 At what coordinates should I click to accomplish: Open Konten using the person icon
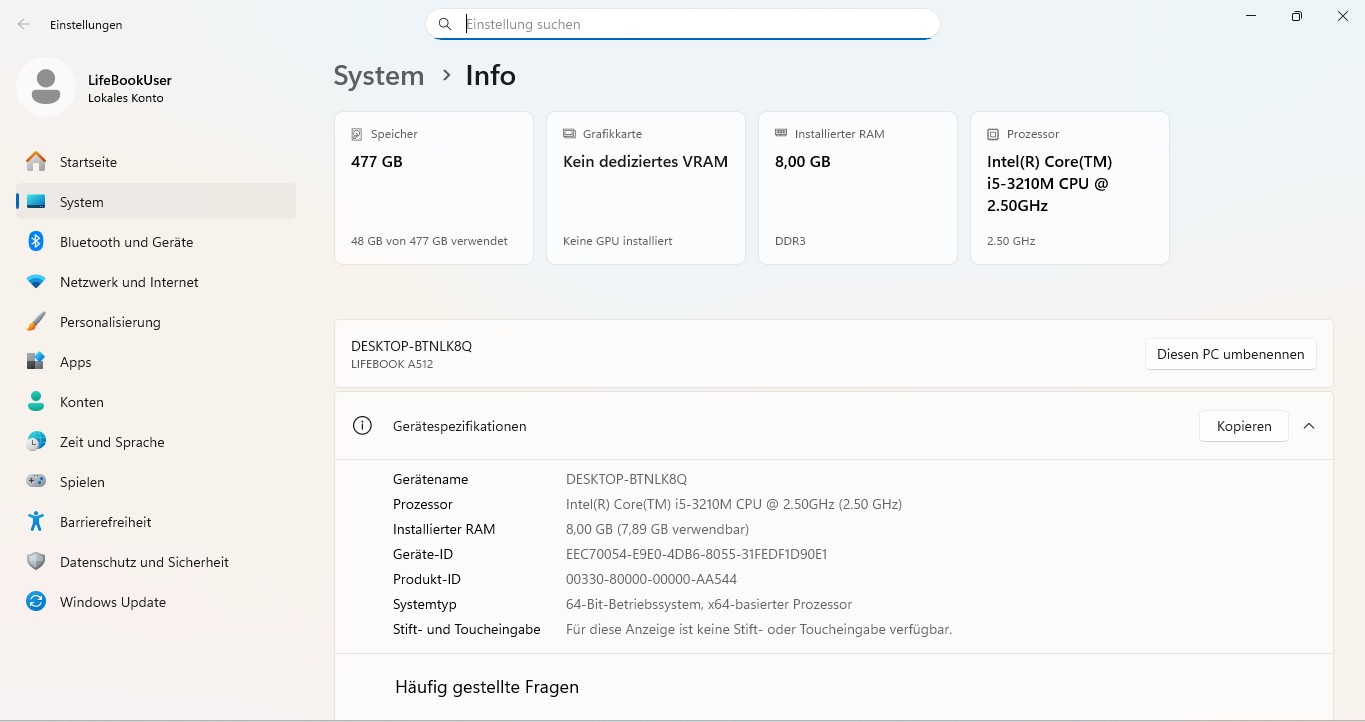pyautogui.click(x=36, y=402)
